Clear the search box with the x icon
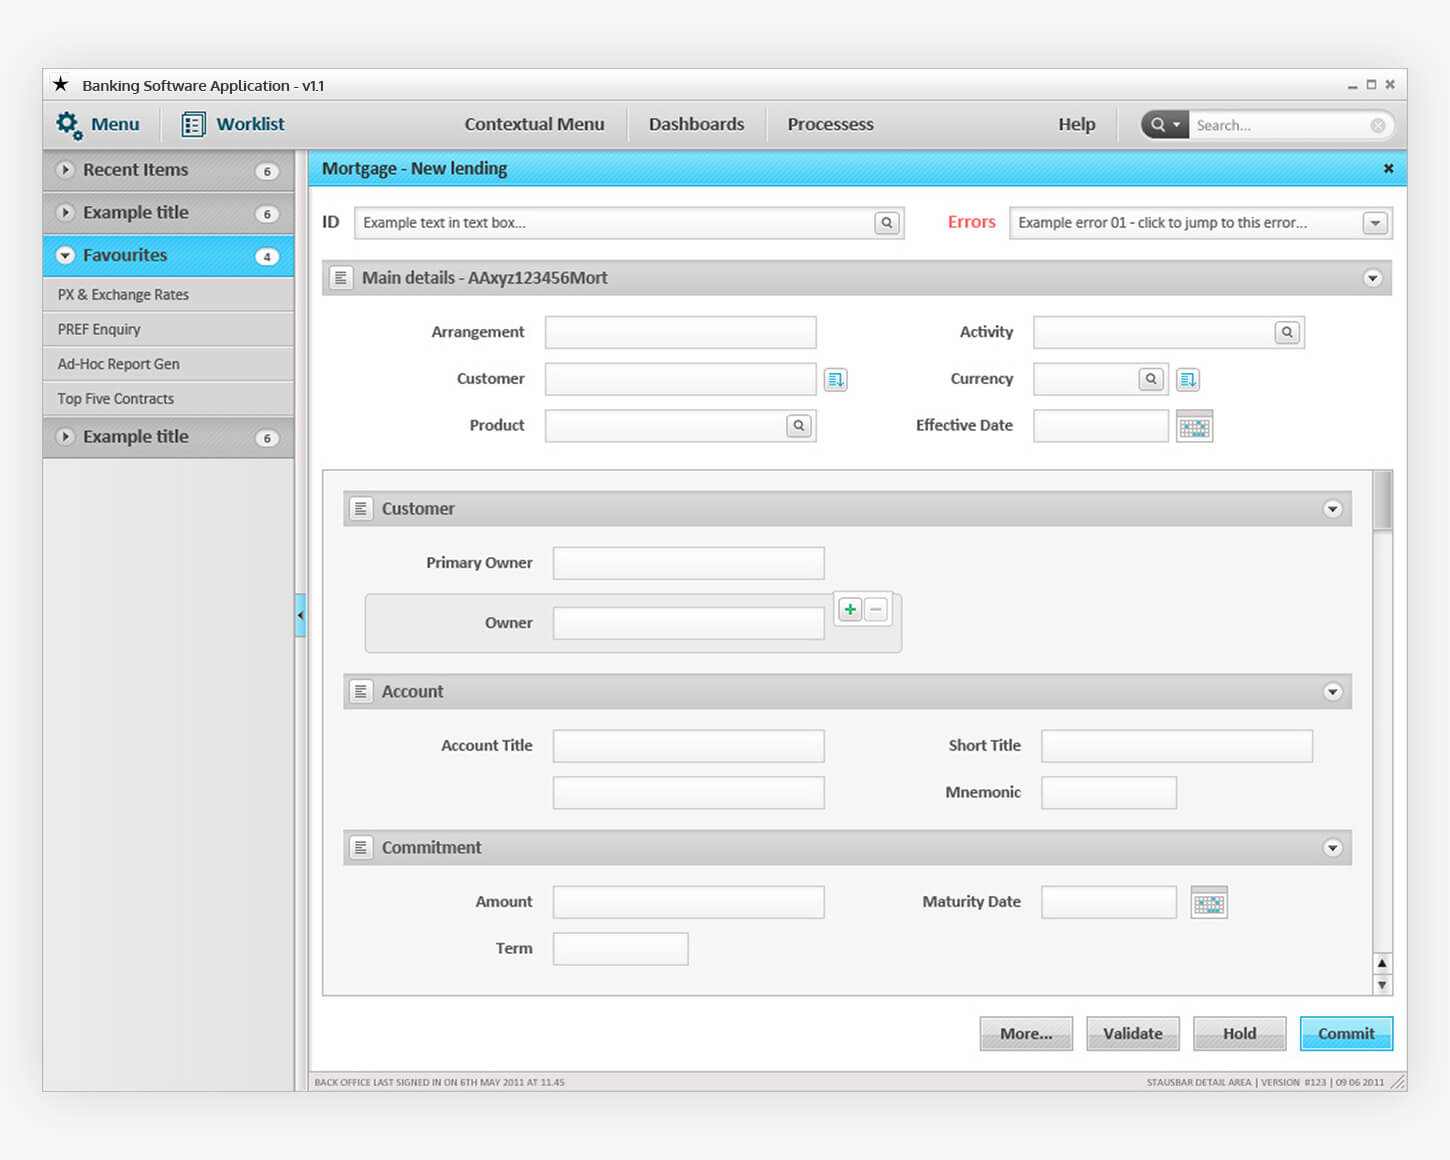 (1378, 125)
